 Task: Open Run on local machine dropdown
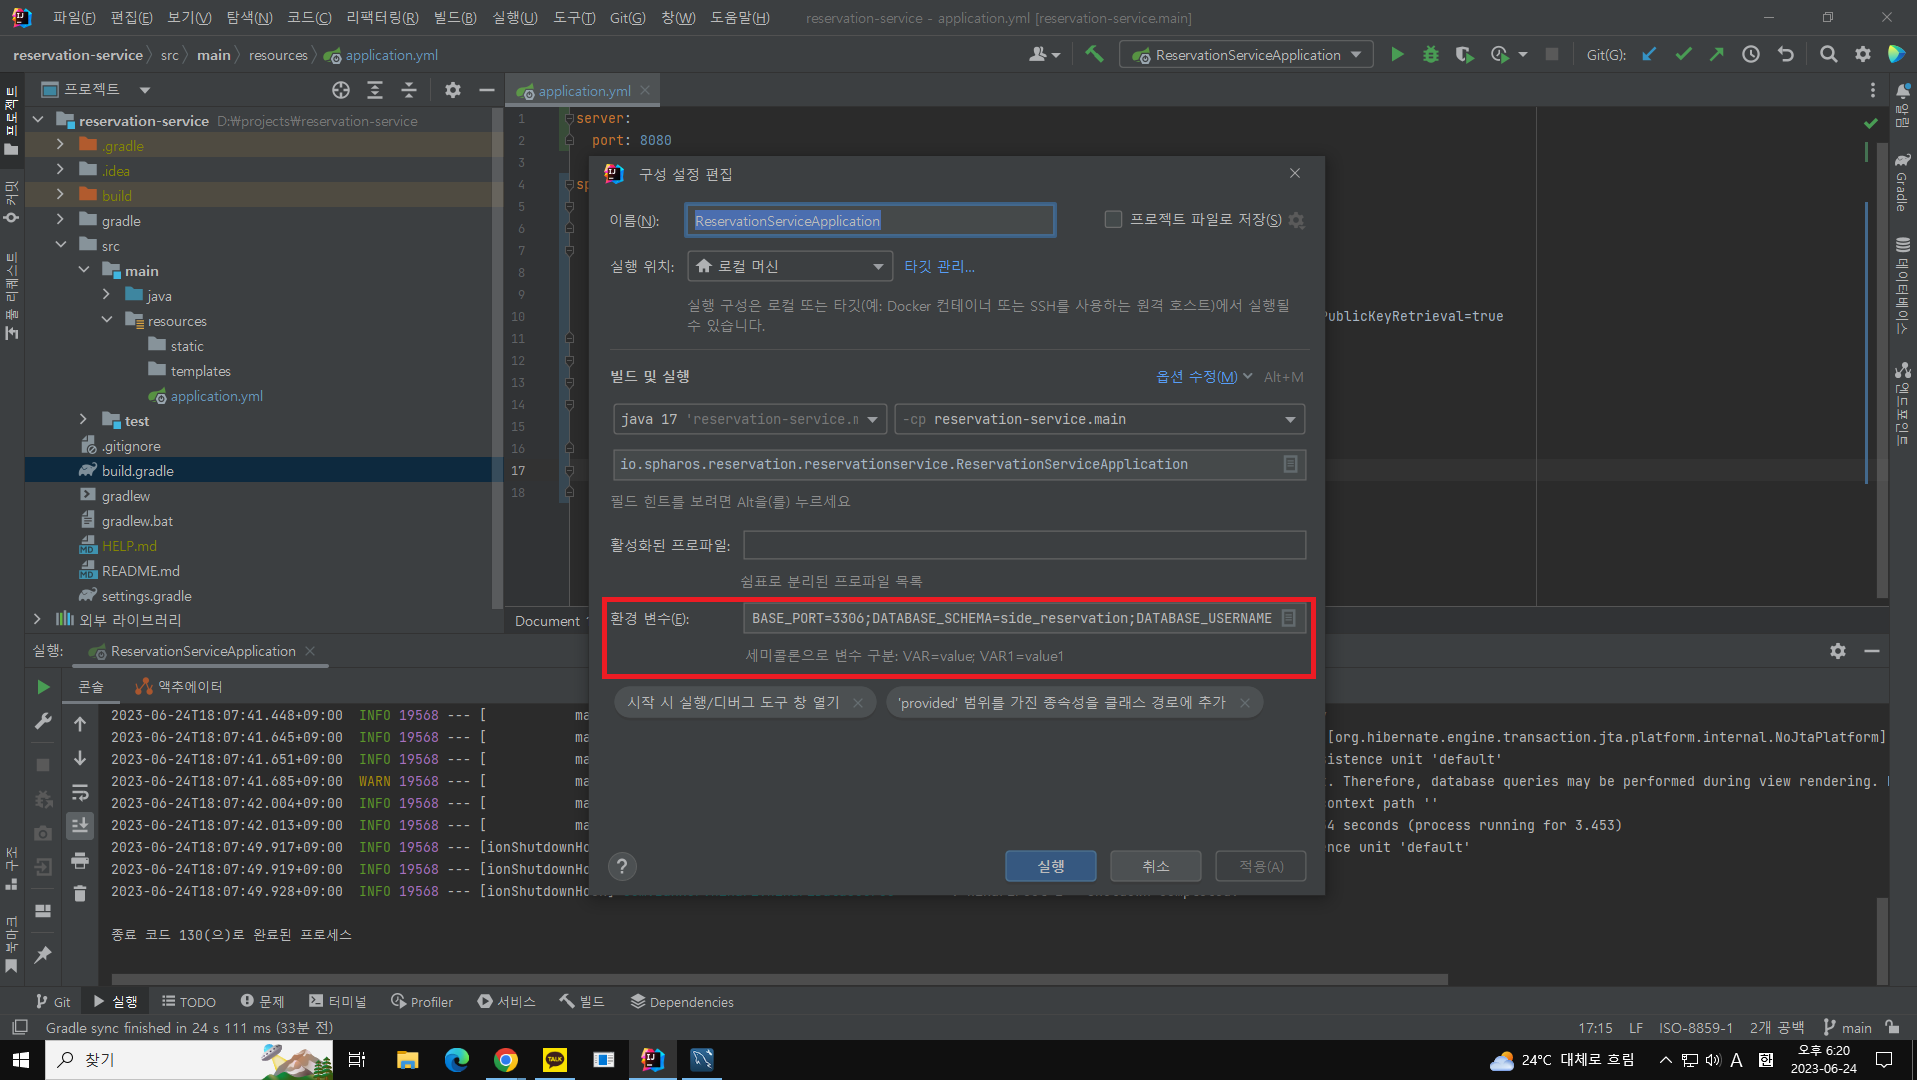[x=790, y=266]
